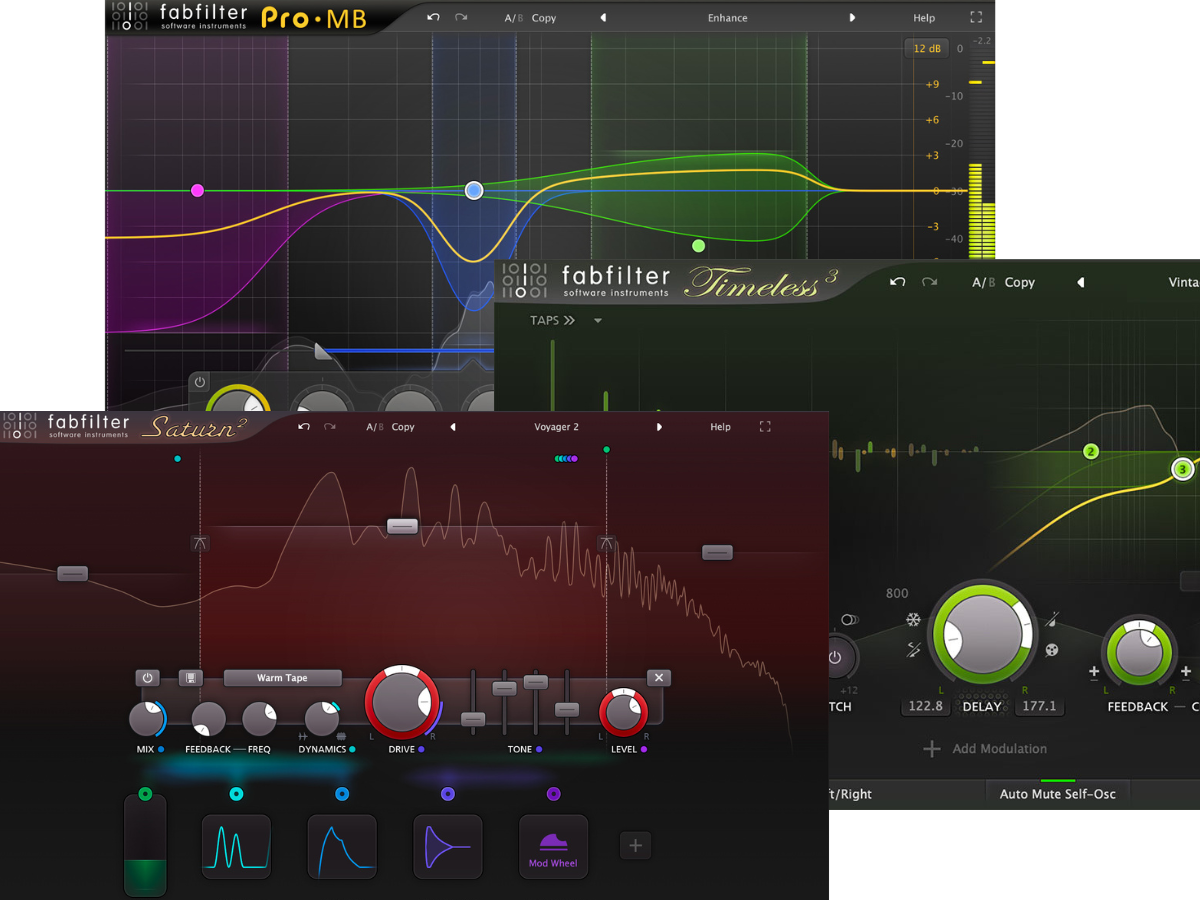The image size is (1200, 900).
Task: Toggle the small switch above Pitch power button
Action: (849, 620)
